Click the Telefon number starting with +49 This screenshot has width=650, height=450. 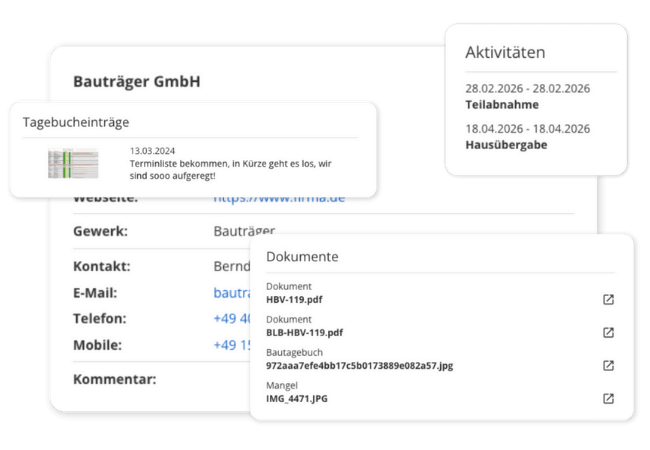(x=230, y=319)
